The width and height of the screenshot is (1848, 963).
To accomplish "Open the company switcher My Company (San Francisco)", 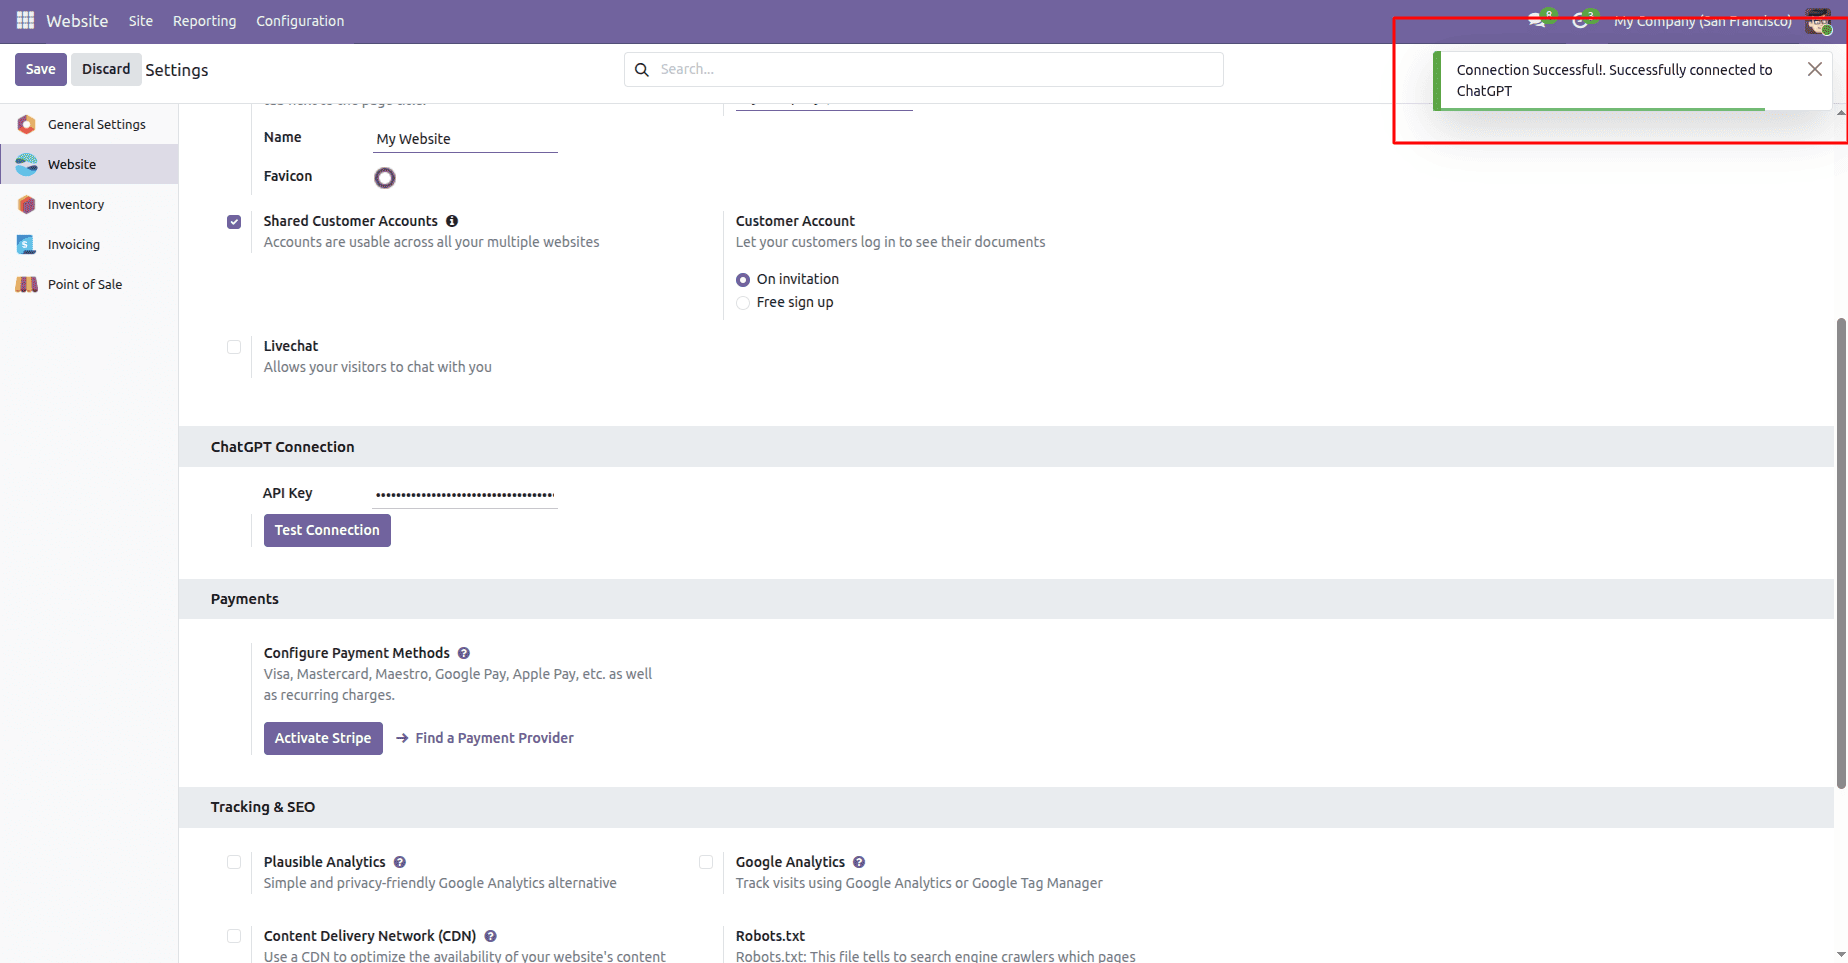I will 1702,21.
